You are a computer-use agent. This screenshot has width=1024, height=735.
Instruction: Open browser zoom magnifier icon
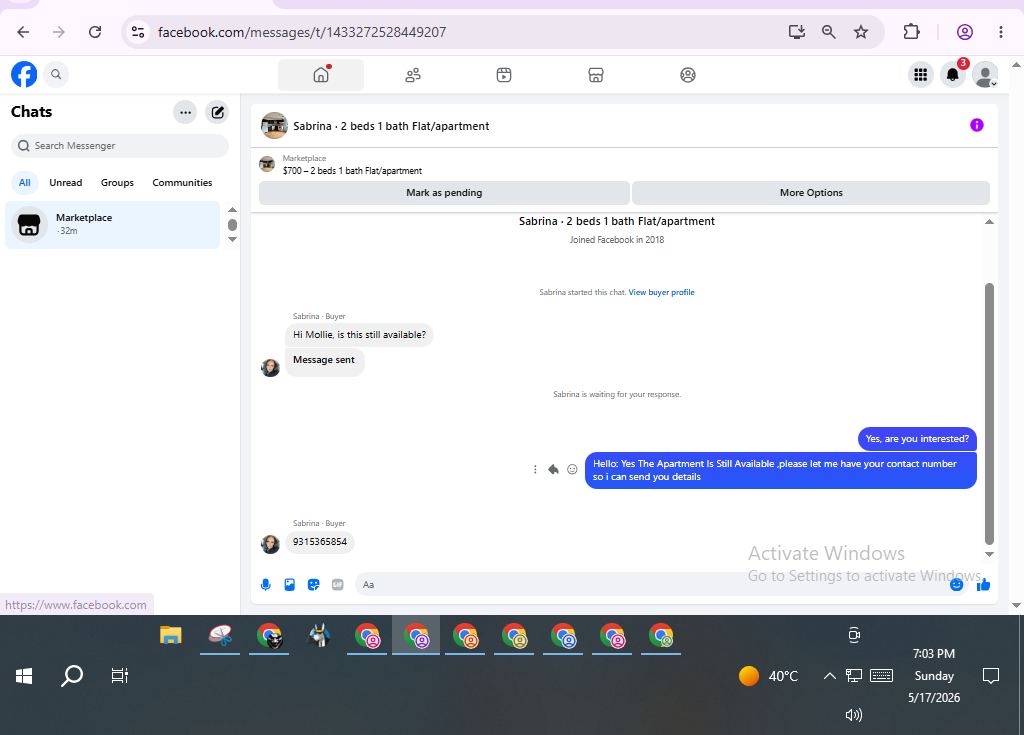(x=829, y=32)
